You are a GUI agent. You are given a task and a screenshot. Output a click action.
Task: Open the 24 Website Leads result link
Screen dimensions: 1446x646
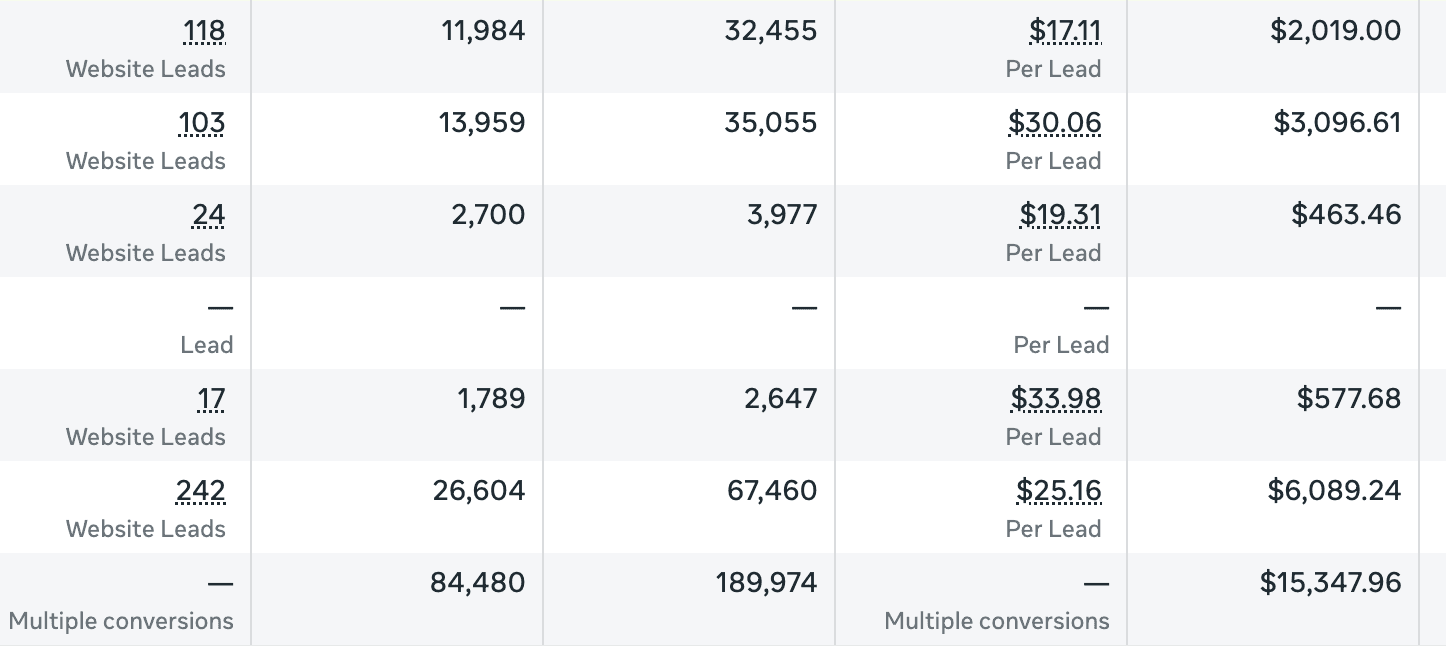(x=209, y=216)
